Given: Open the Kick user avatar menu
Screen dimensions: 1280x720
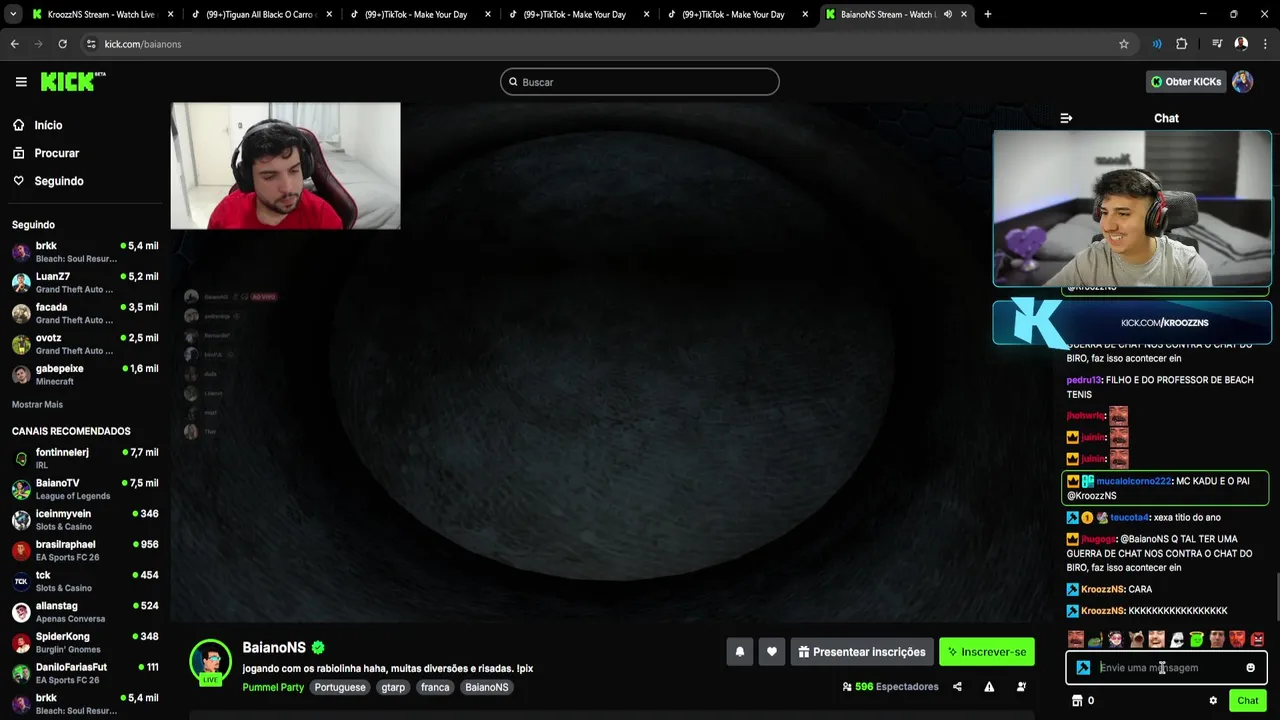Looking at the screenshot, I should pyautogui.click(x=1242, y=82).
